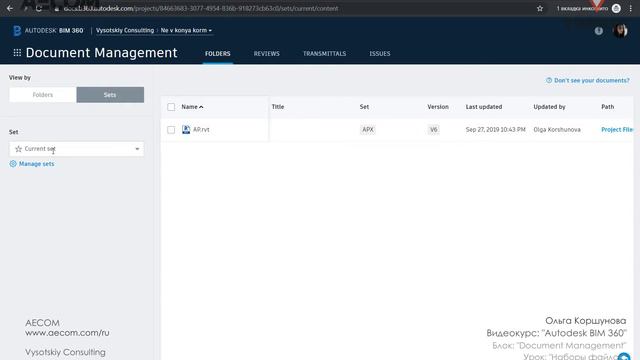Viewport: 640px width, 360px height.
Task: Open the help question mark icon
Action: coord(598,31)
